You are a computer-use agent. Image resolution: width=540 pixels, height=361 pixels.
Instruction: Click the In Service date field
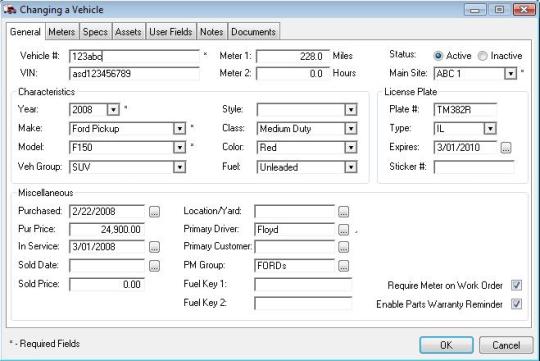click(x=107, y=247)
